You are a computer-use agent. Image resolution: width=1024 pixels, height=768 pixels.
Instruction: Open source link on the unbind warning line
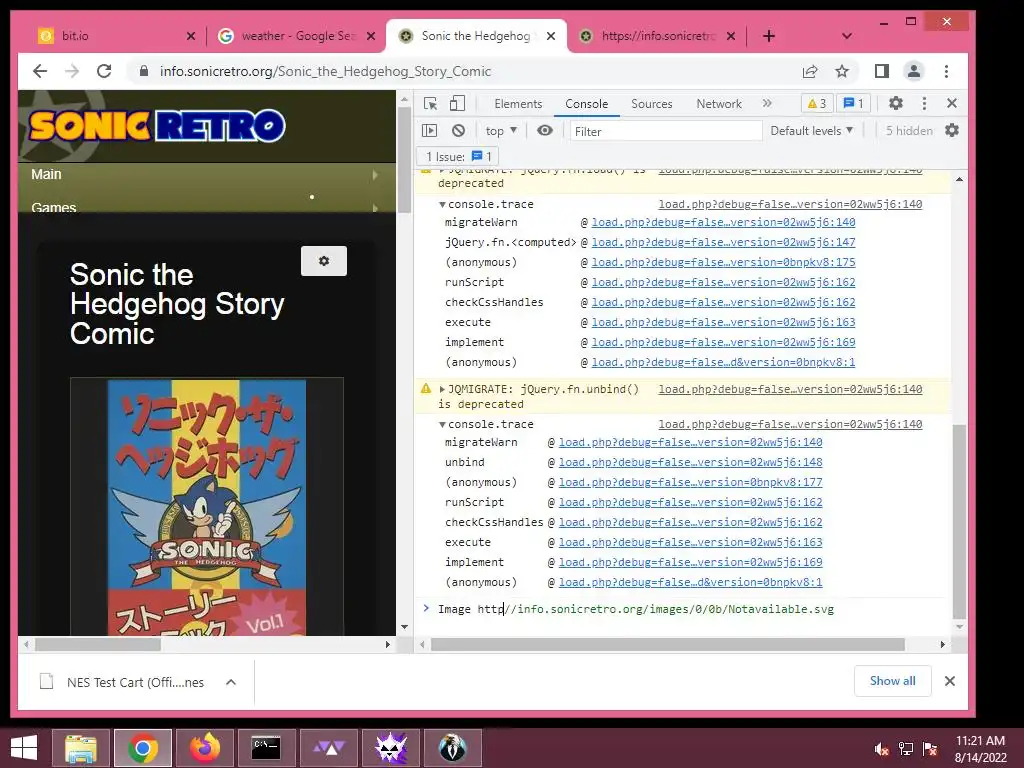790,389
